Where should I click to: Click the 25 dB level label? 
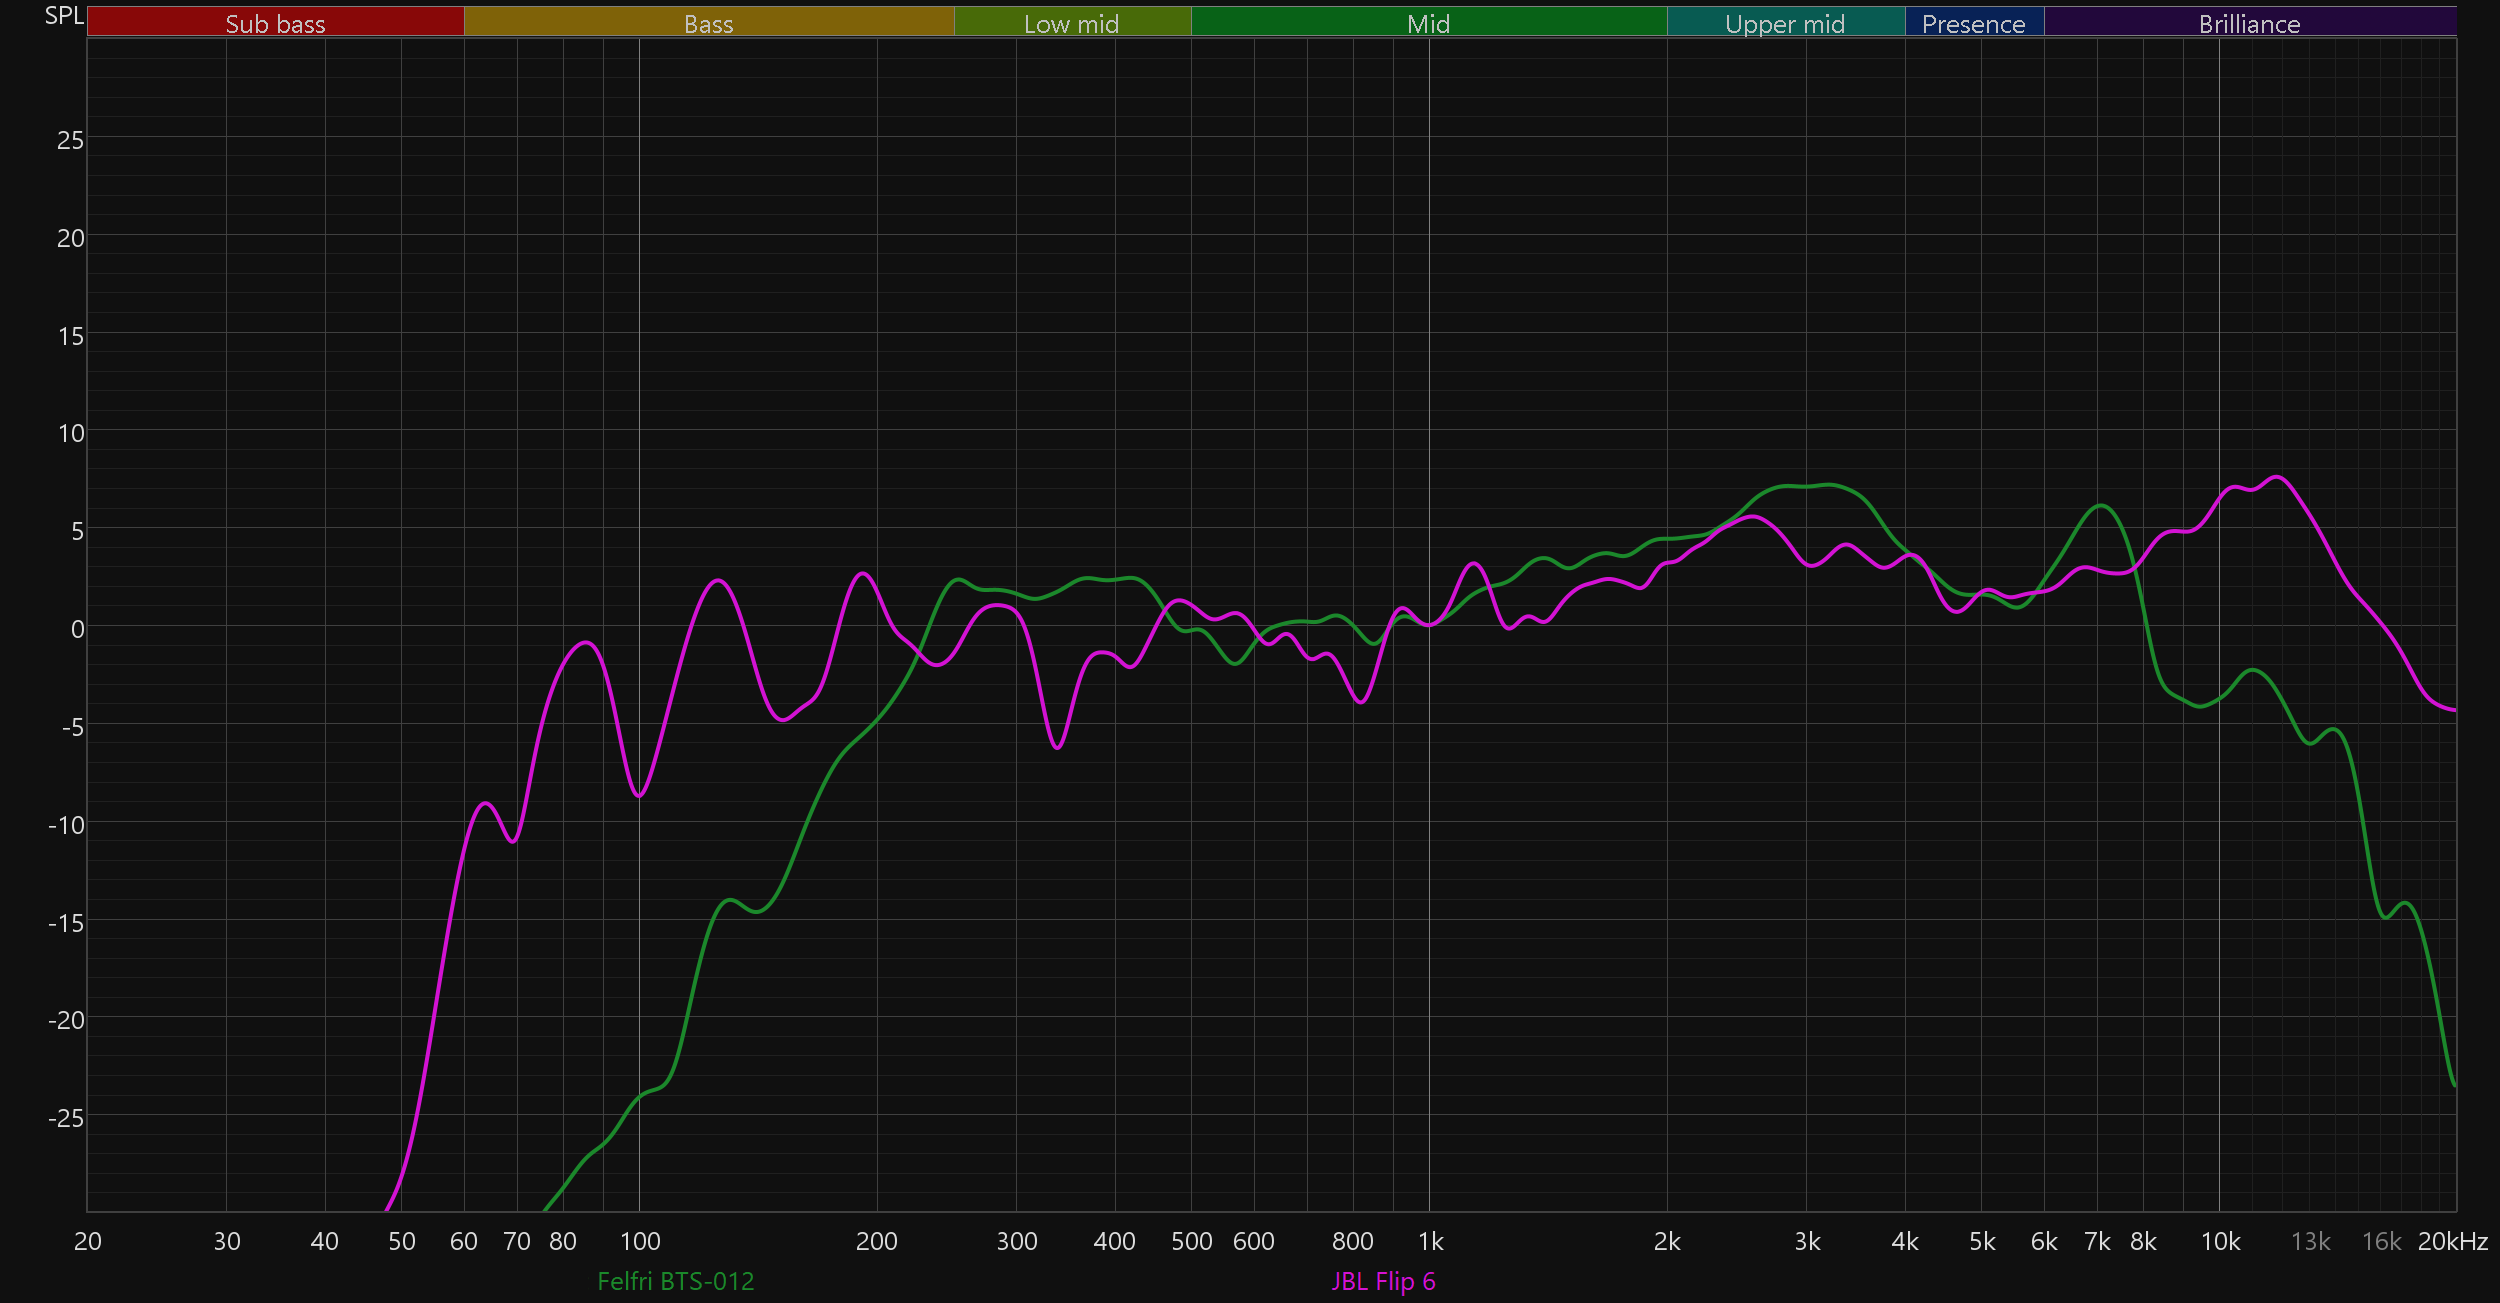point(70,140)
